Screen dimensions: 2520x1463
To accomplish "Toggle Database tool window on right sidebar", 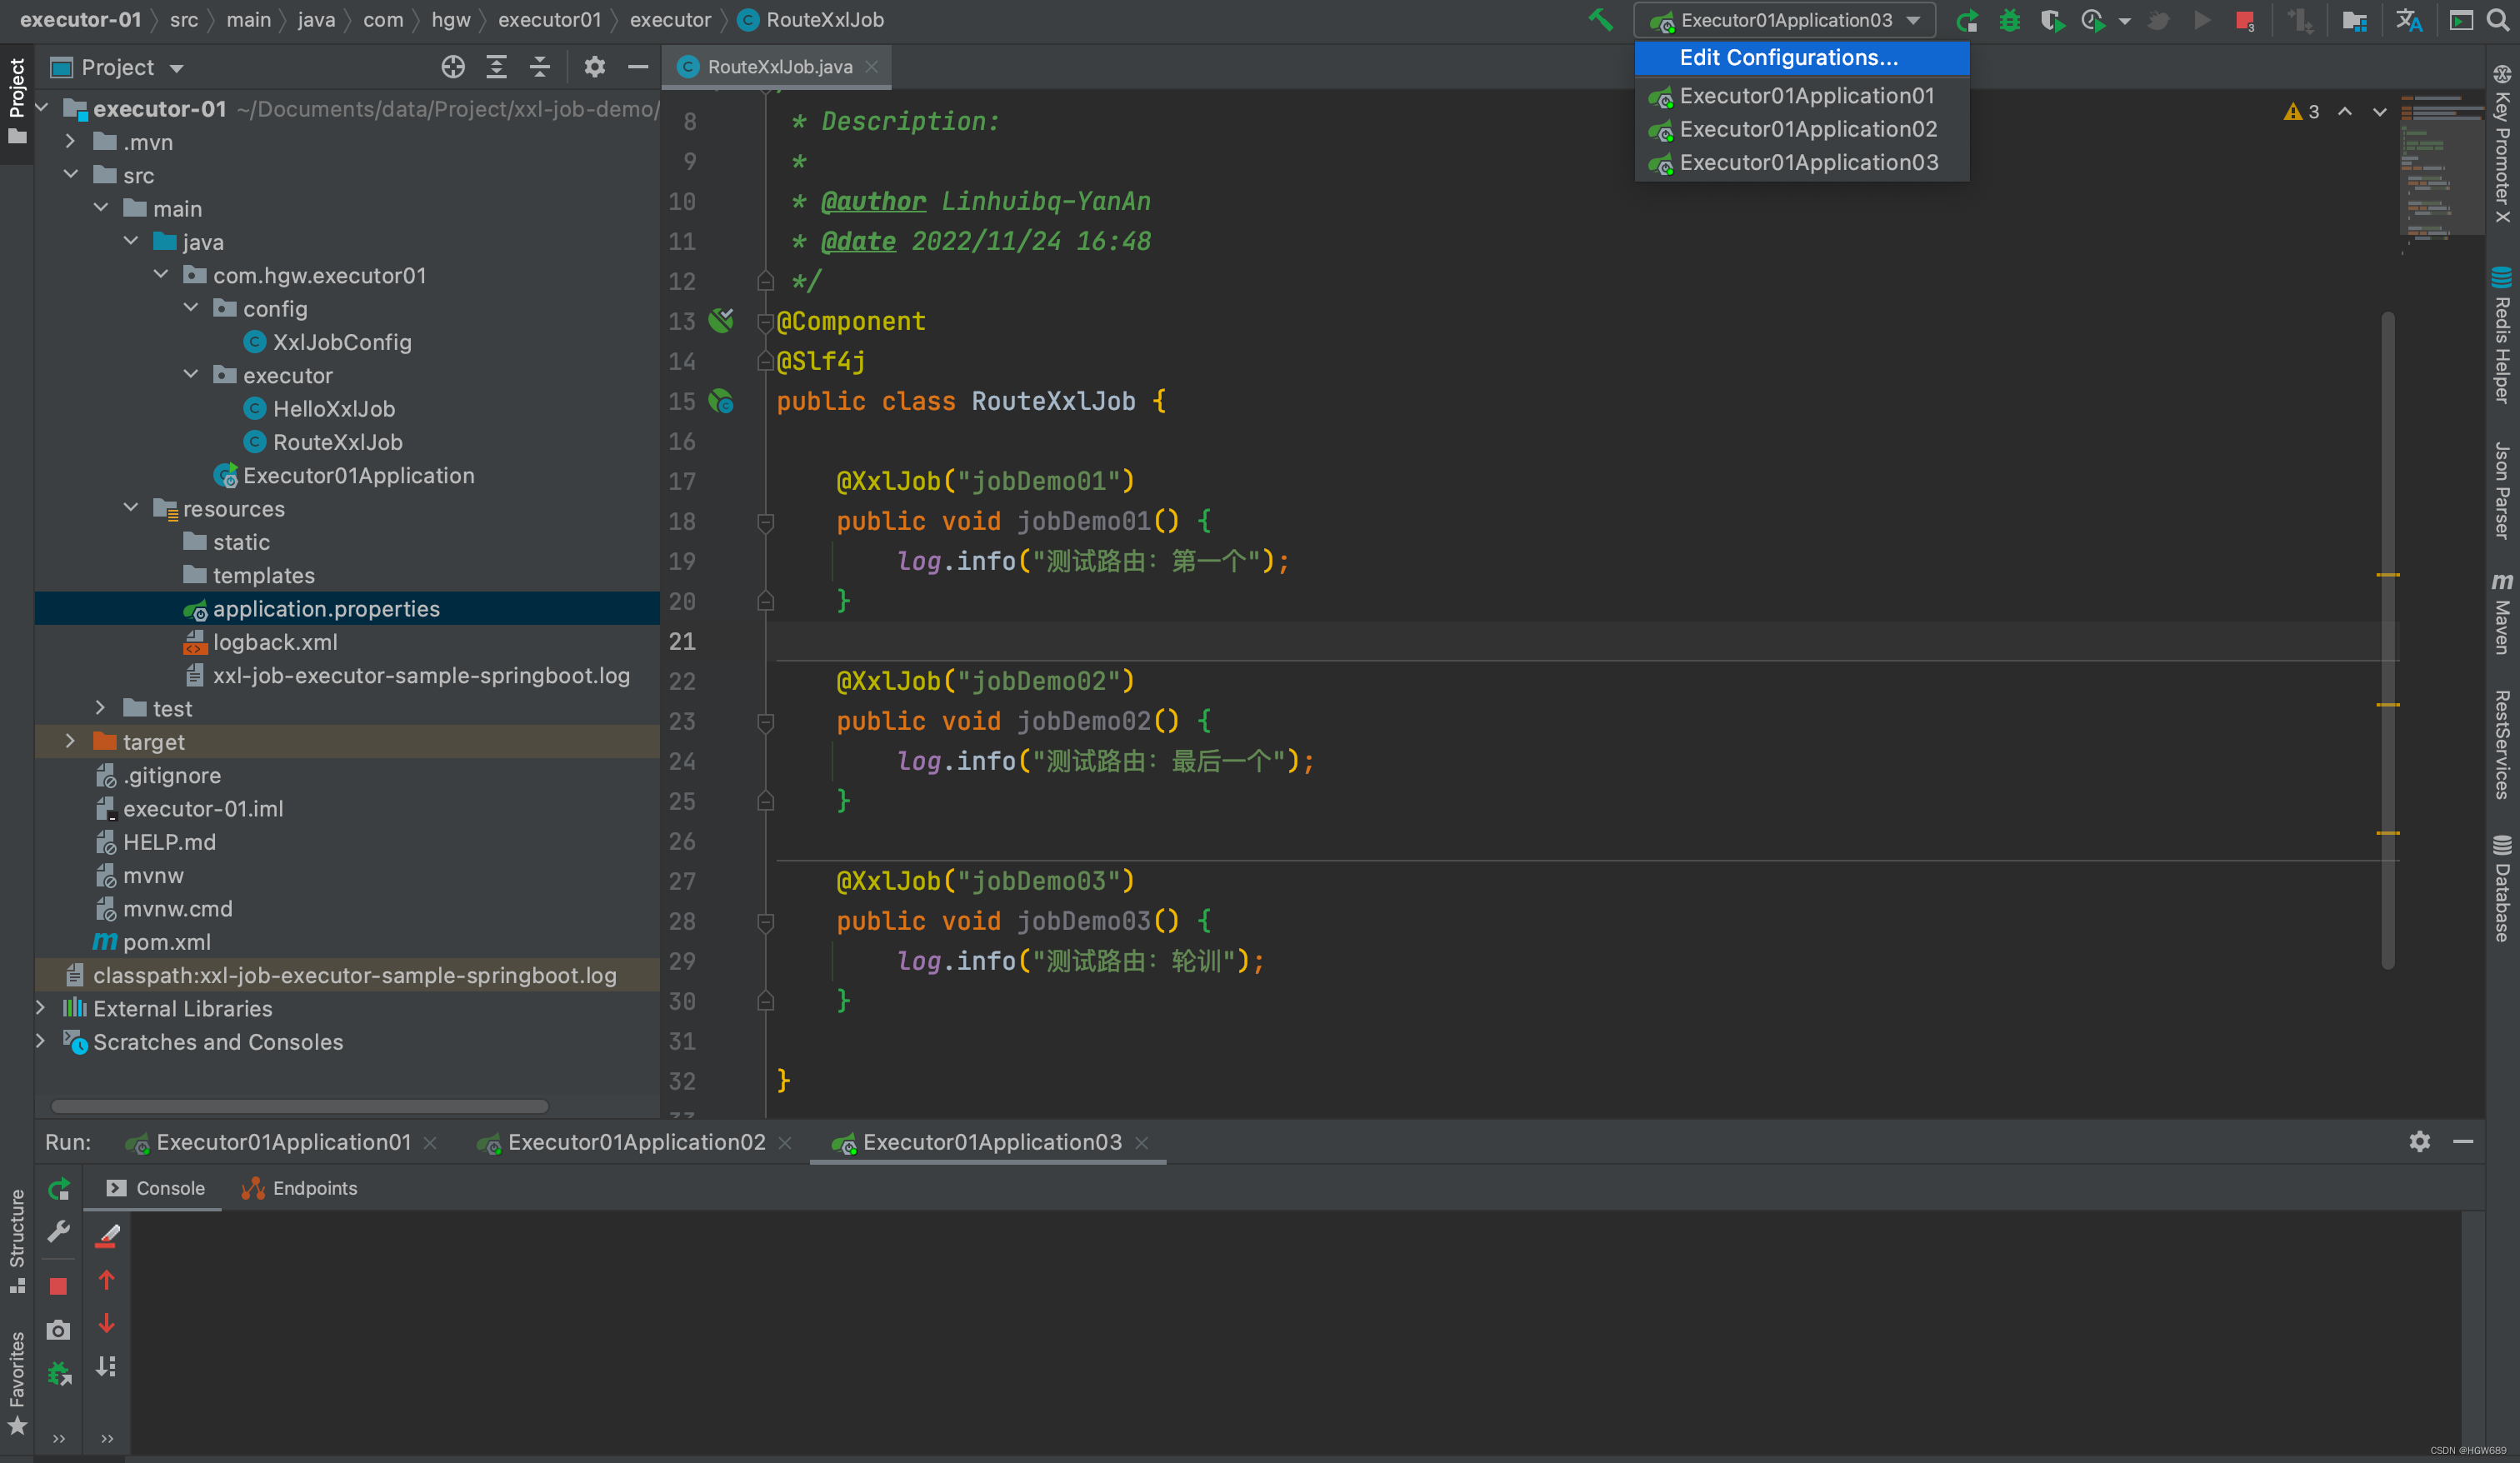I will tap(2502, 888).
